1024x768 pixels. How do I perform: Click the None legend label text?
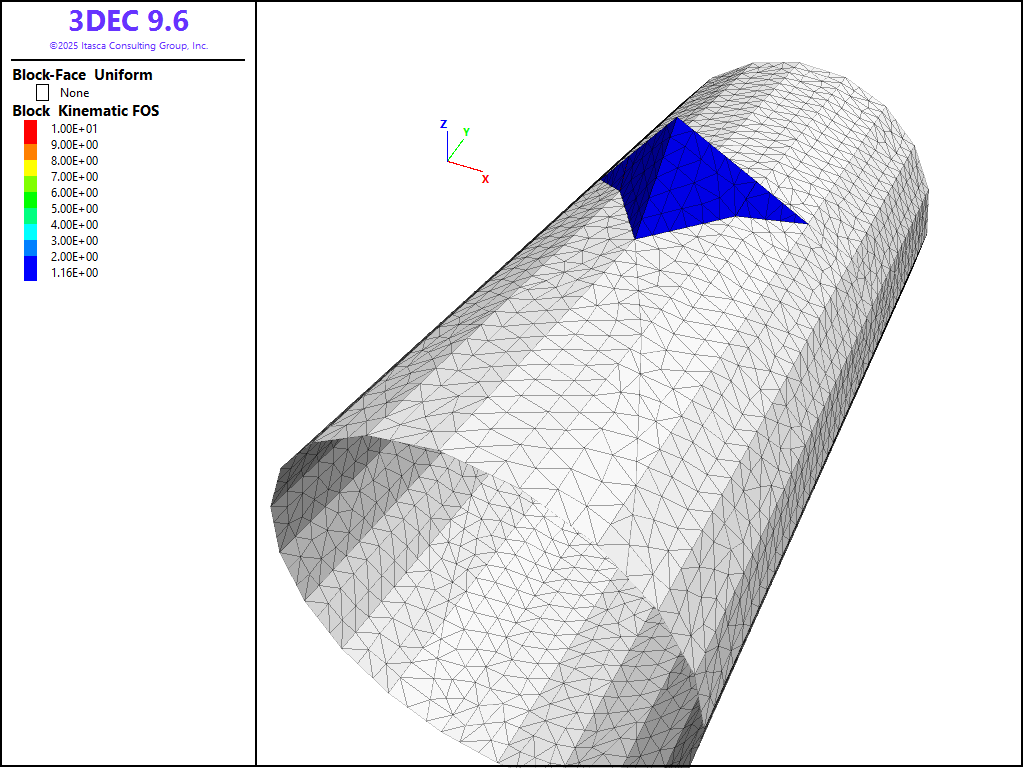click(74, 93)
